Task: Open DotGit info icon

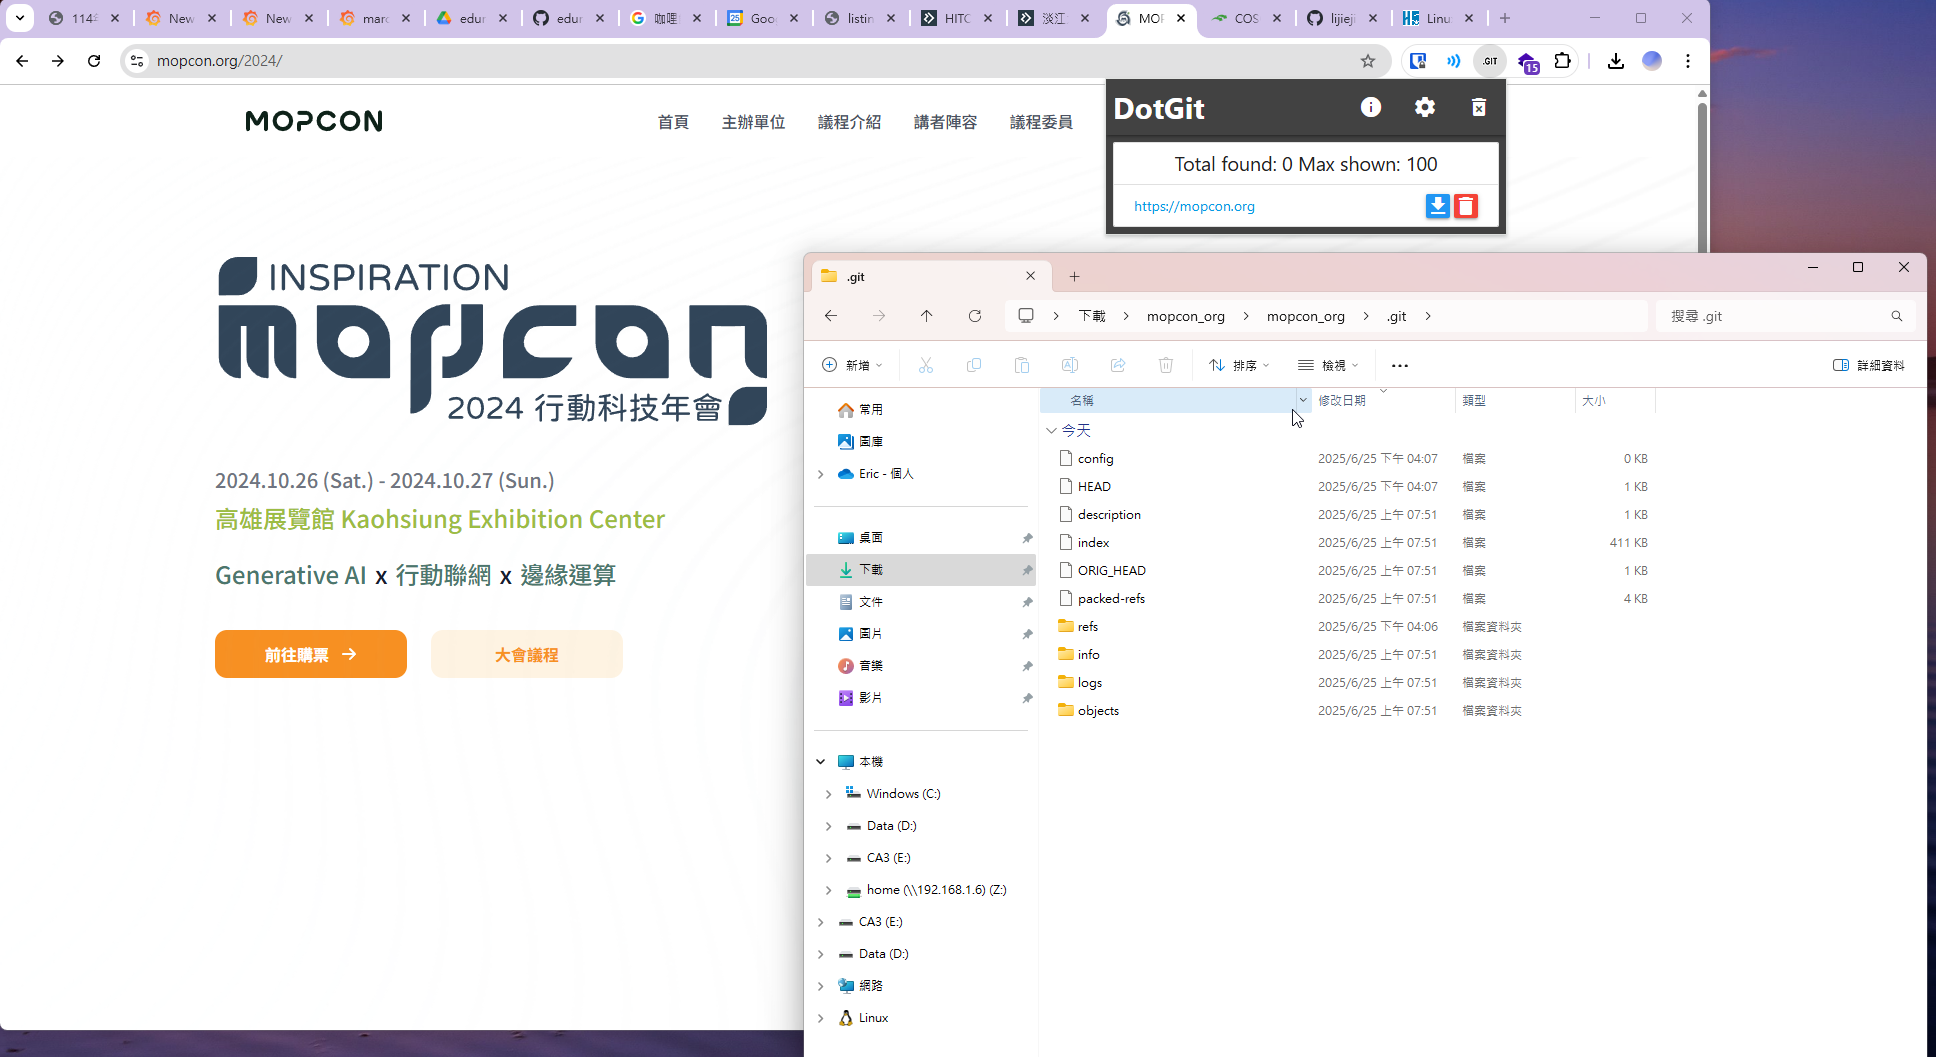Action: pyautogui.click(x=1371, y=107)
